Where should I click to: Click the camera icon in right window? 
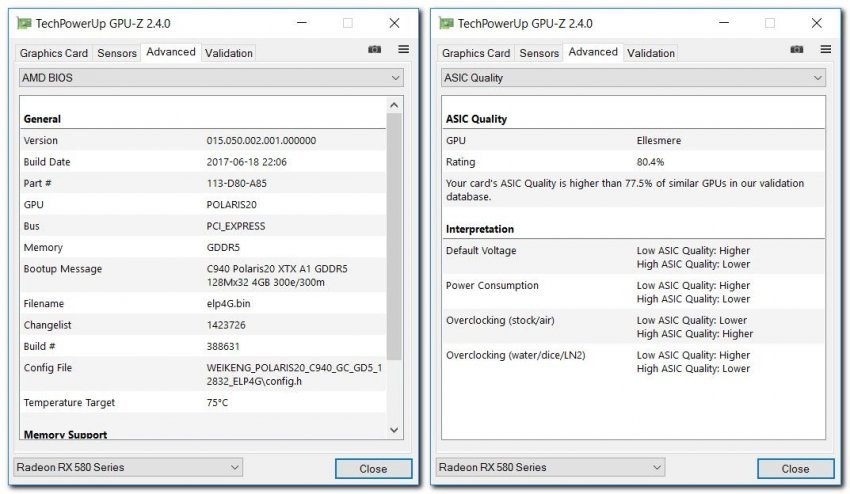point(796,49)
